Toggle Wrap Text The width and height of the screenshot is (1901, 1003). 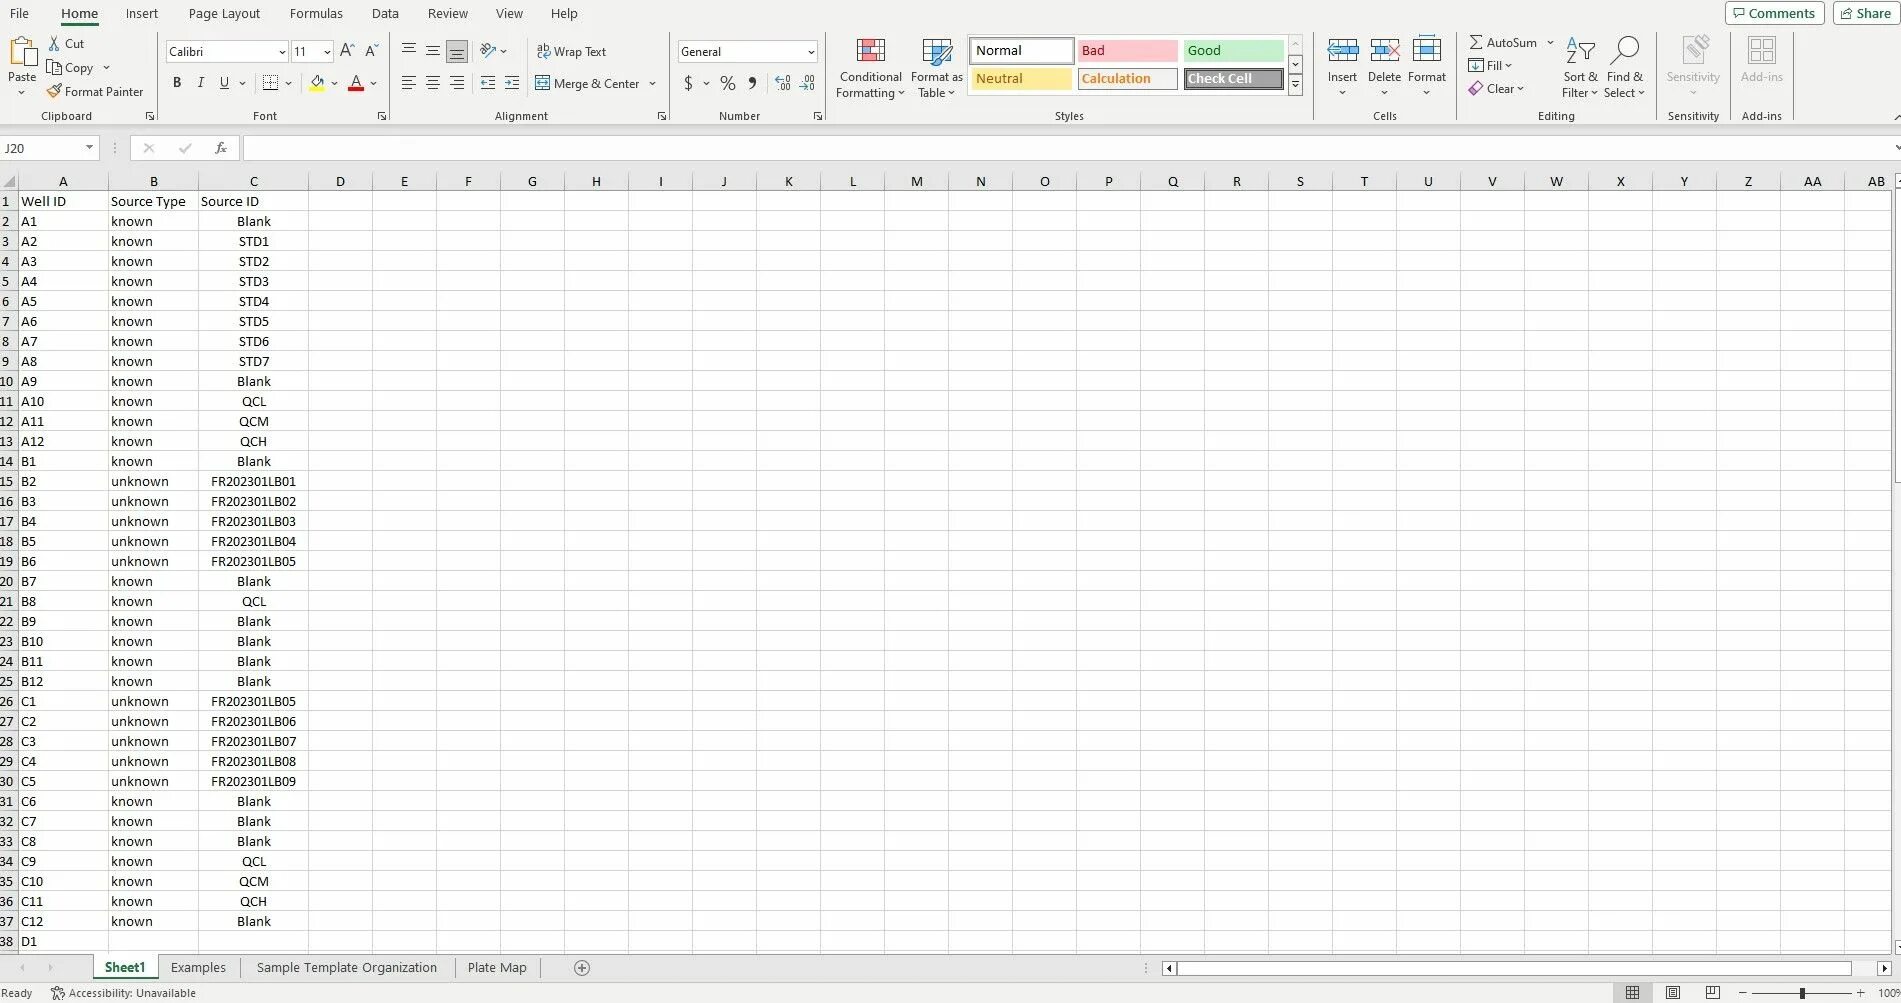coord(571,51)
